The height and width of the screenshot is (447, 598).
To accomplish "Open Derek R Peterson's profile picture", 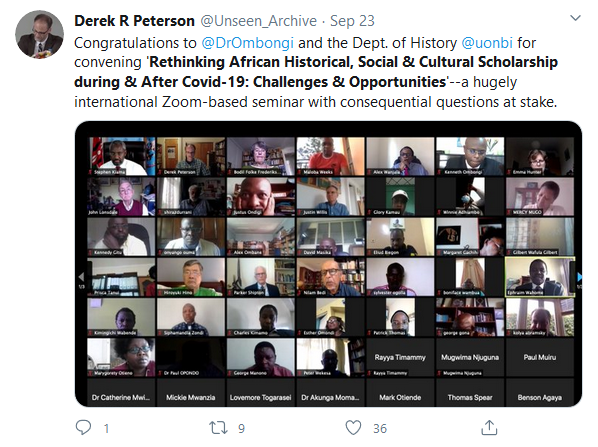I will point(39,34).
